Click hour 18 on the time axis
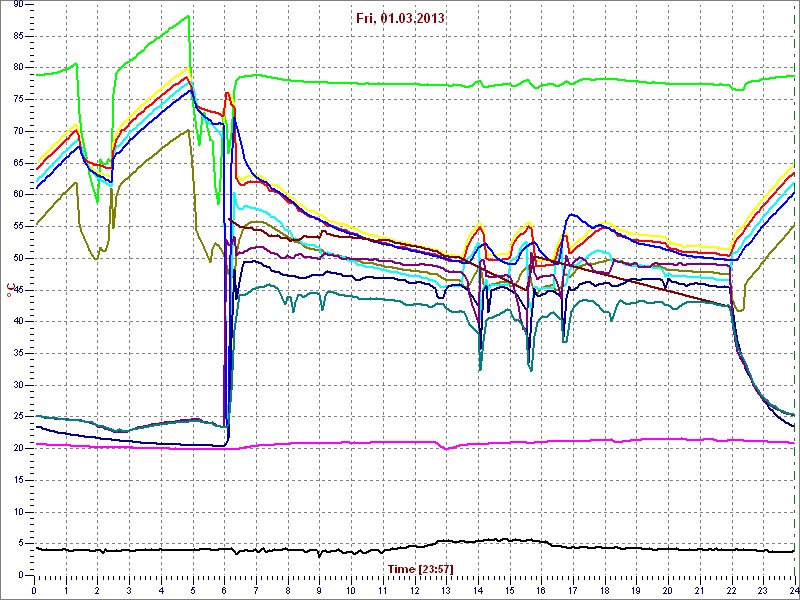800x600 pixels. point(605,590)
